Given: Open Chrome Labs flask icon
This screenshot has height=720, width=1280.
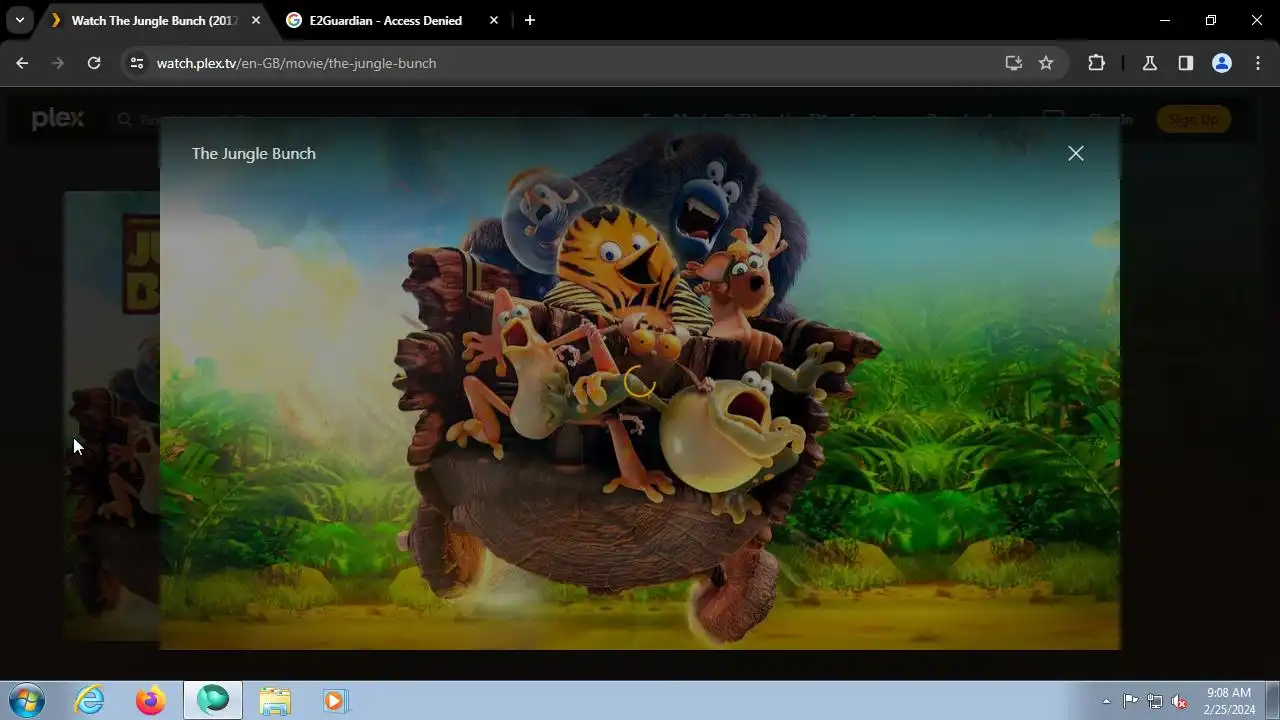Looking at the screenshot, I should coord(1150,63).
